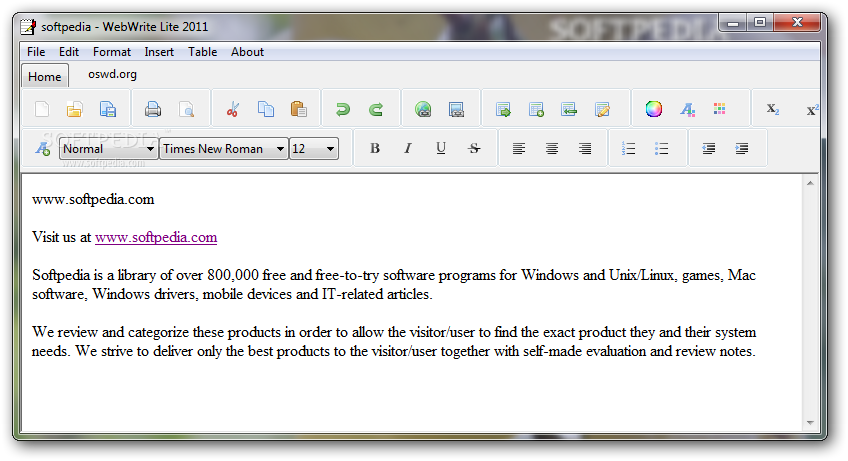Screen dimensions: 848x461
Task: Cut selection with the scissors icon
Action: click(x=233, y=109)
